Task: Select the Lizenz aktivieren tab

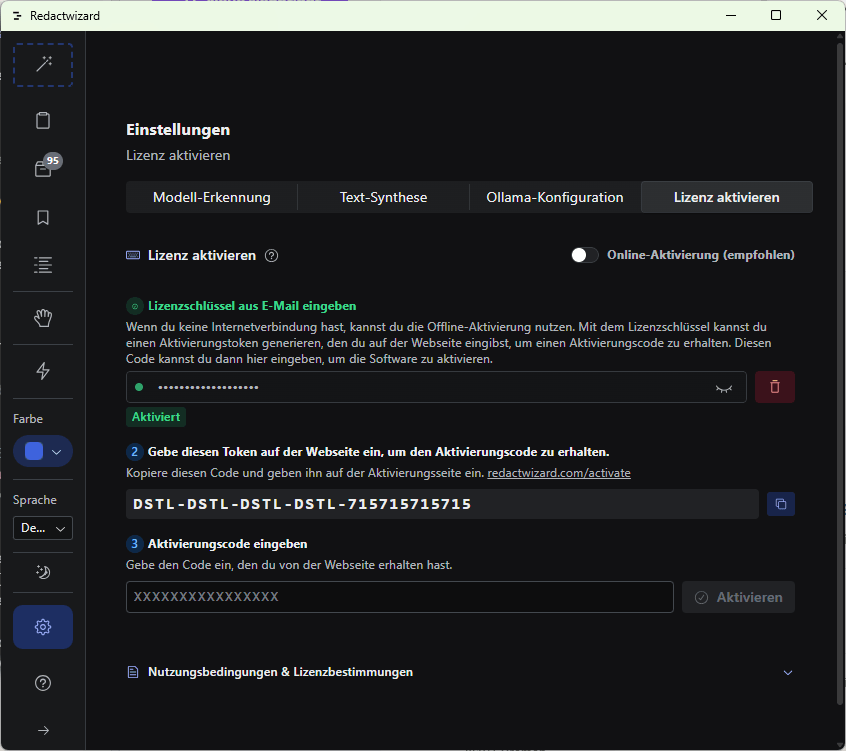Action: tap(727, 197)
